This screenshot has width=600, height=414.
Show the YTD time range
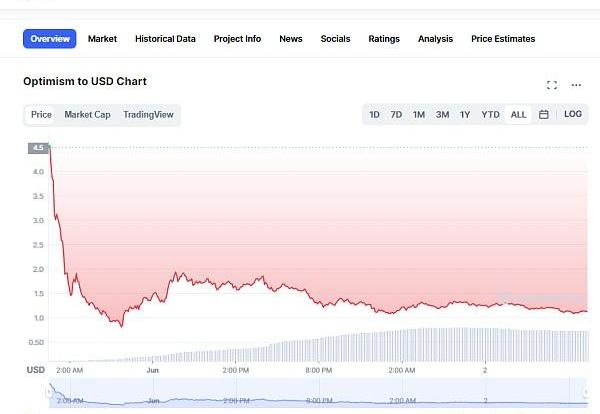pos(490,115)
